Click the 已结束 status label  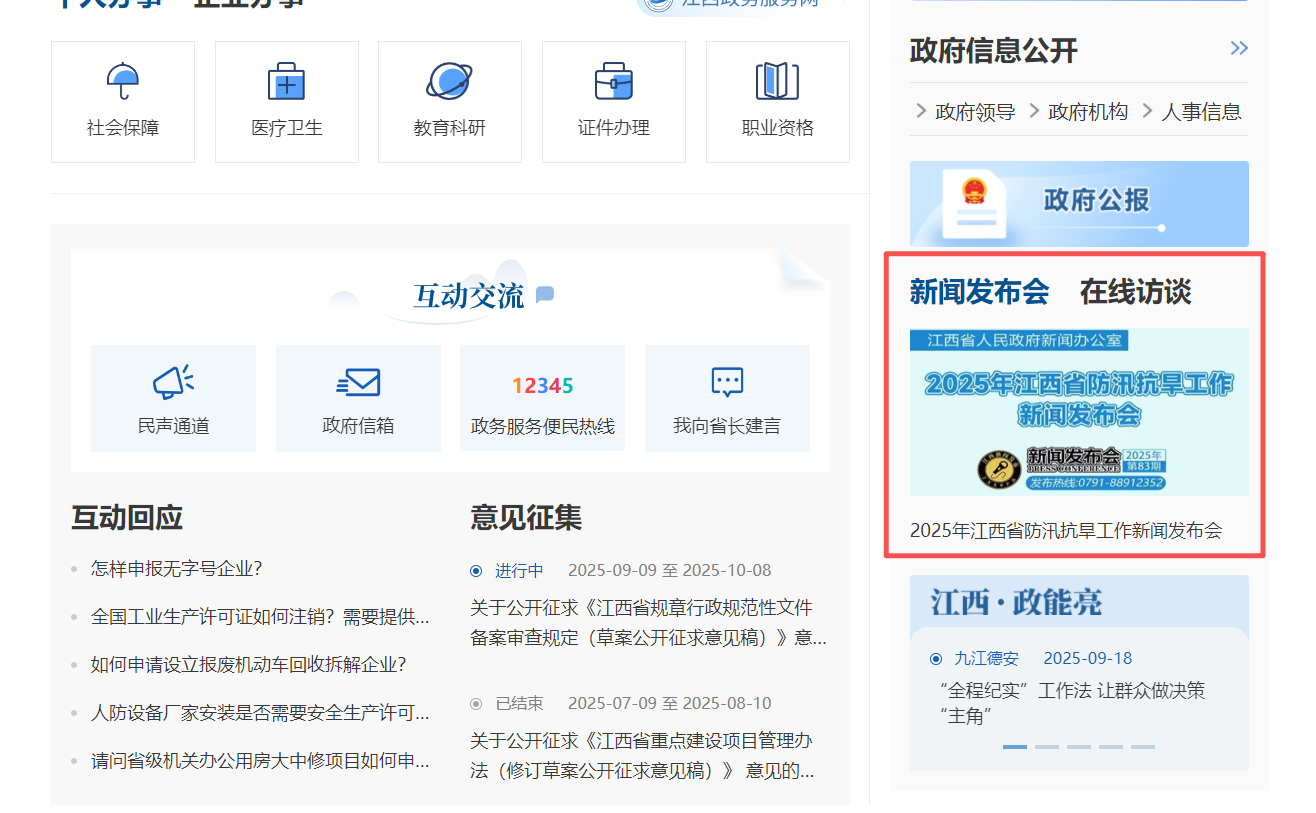(519, 704)
